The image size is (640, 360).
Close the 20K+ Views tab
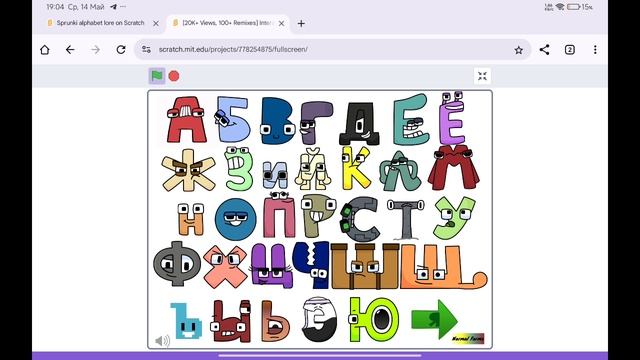pos(281,24)
